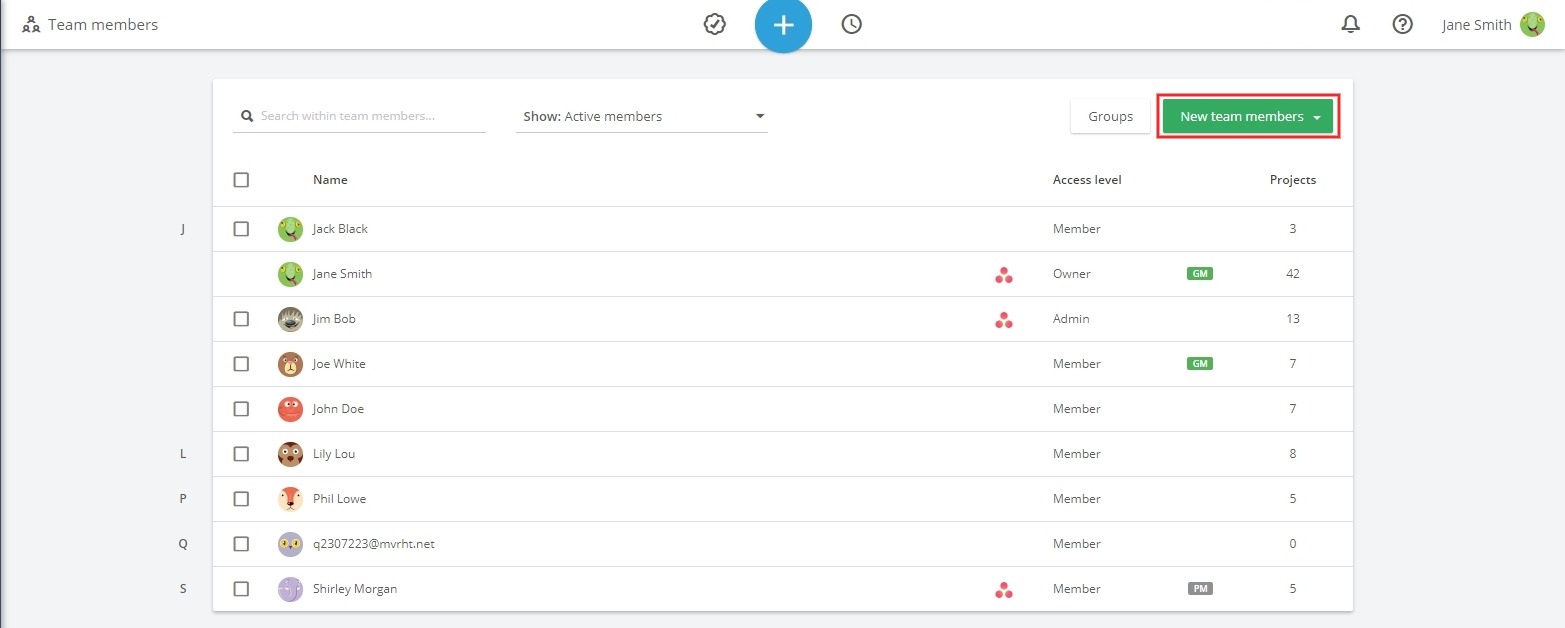1565x628 pixels.
Task: Check the box for Jack Black
Action: (241, 229)
